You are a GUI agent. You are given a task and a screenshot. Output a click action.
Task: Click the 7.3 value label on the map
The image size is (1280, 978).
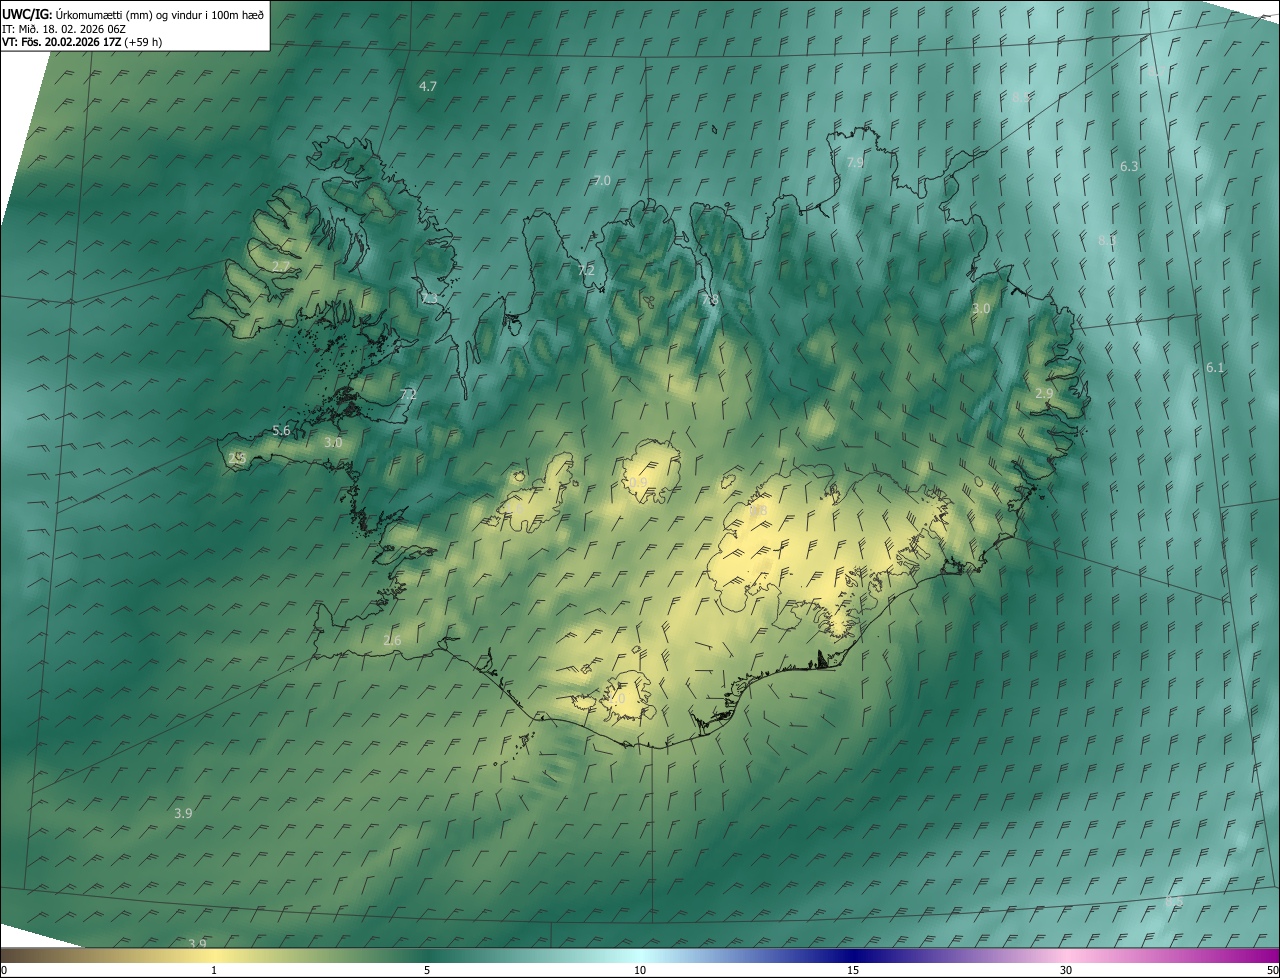(430, 299)
